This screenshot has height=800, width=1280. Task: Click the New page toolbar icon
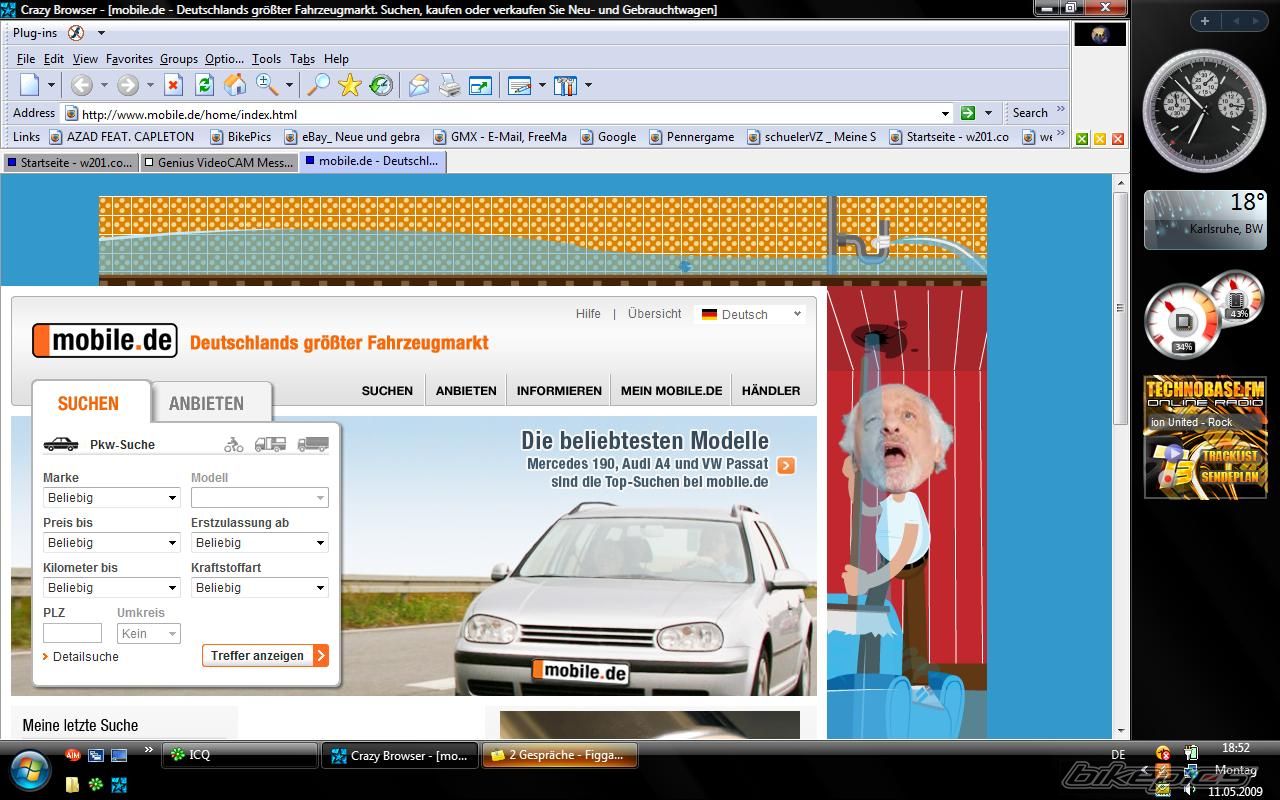tap(30, 85)
